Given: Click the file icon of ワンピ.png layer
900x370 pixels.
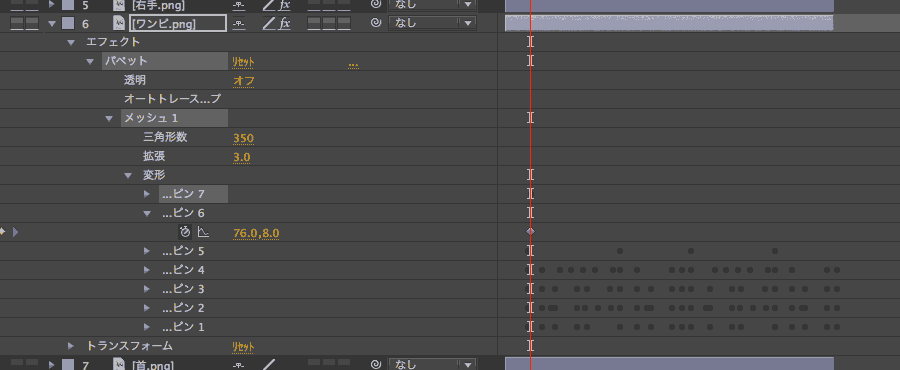Looking at the screenshot, I should (119, 23).
